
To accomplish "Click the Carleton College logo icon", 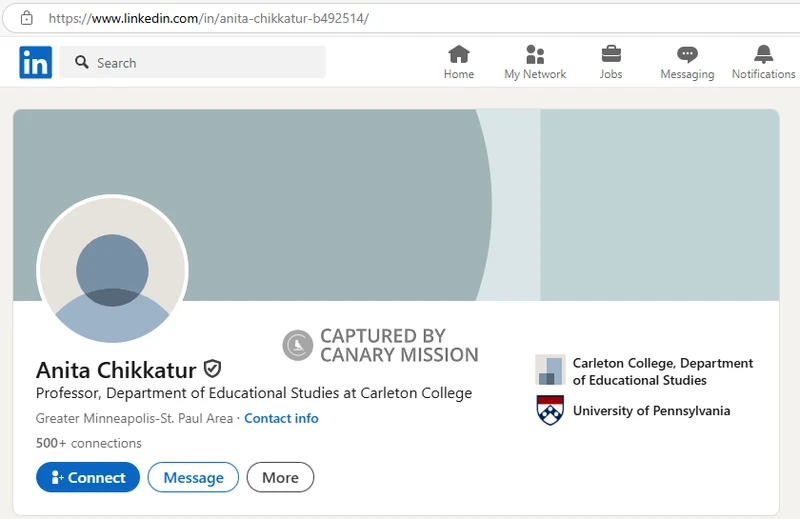I will coord(550,369).
